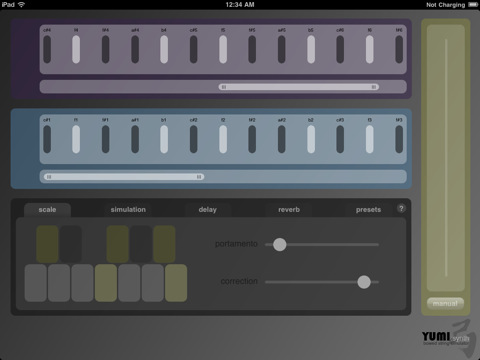The height and width of the screenshot is (360, 480).
Task: Tap the f#6 note bar on purple string
Action: (x=399, y=49)
